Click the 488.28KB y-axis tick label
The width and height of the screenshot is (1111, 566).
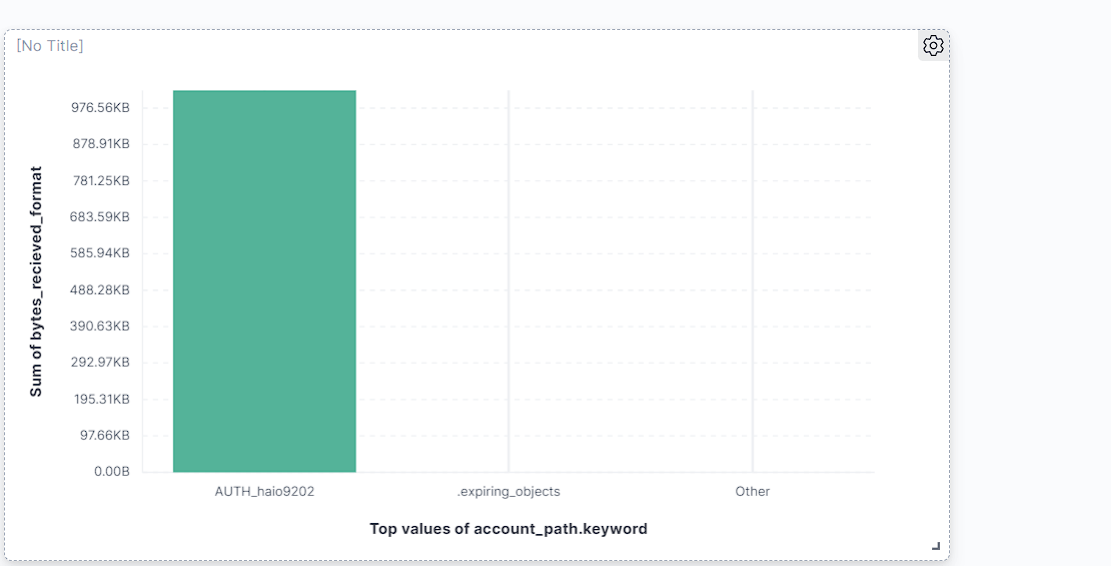(100, 290)
